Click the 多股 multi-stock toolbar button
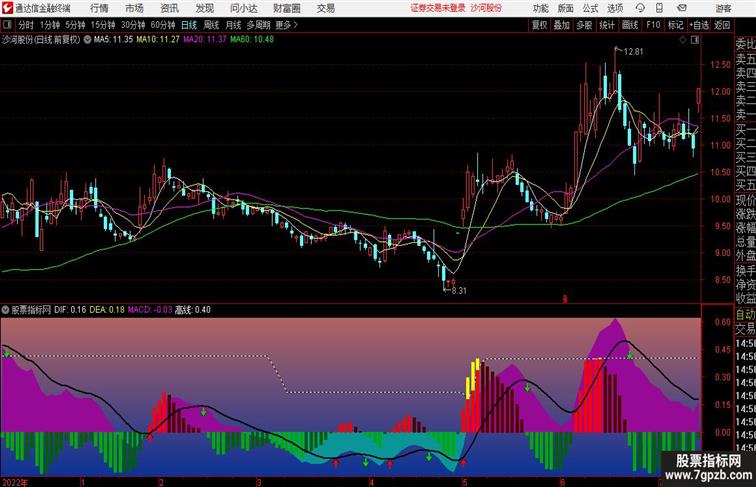This screenshot has height=487, width=756. [584, 25]
